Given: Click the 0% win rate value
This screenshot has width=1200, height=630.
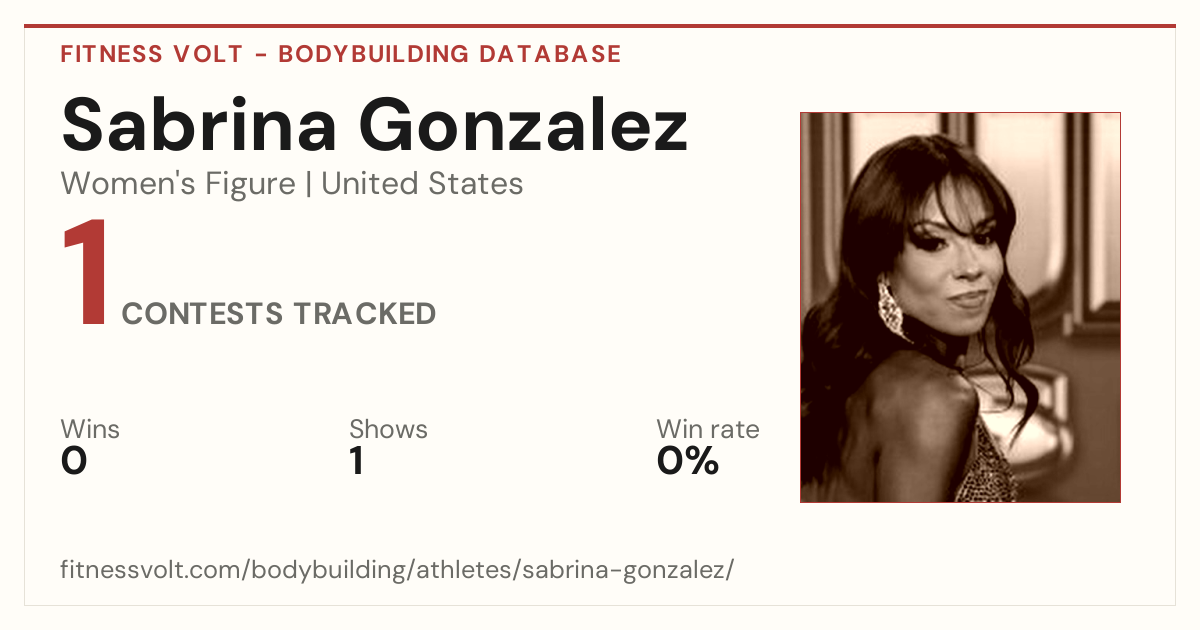Looking at the screenshot, I should point(688,461).
